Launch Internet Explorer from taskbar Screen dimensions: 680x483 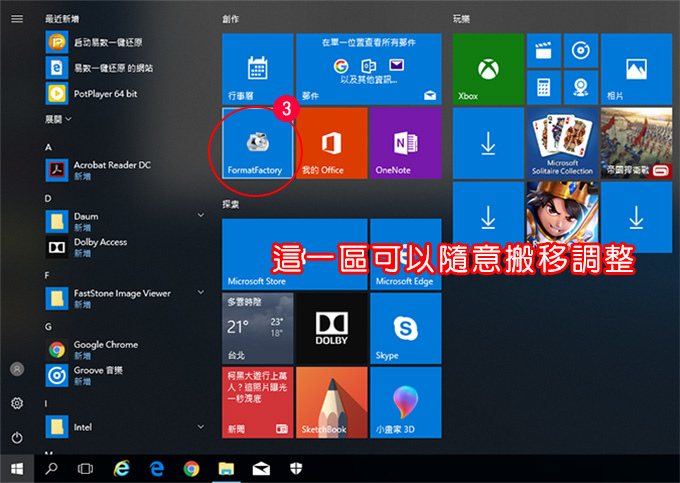point(122,469)
